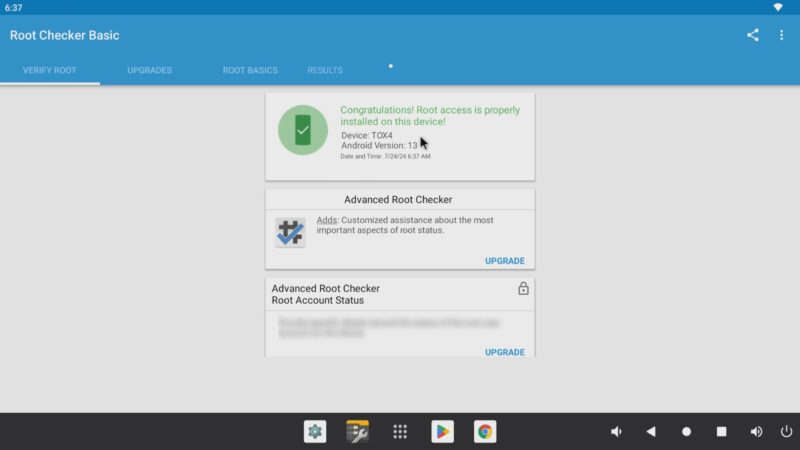Viewport: 800px width, 450px height.
Task: Click the Android Version: 13 text
Action: [x=379, y=145]
